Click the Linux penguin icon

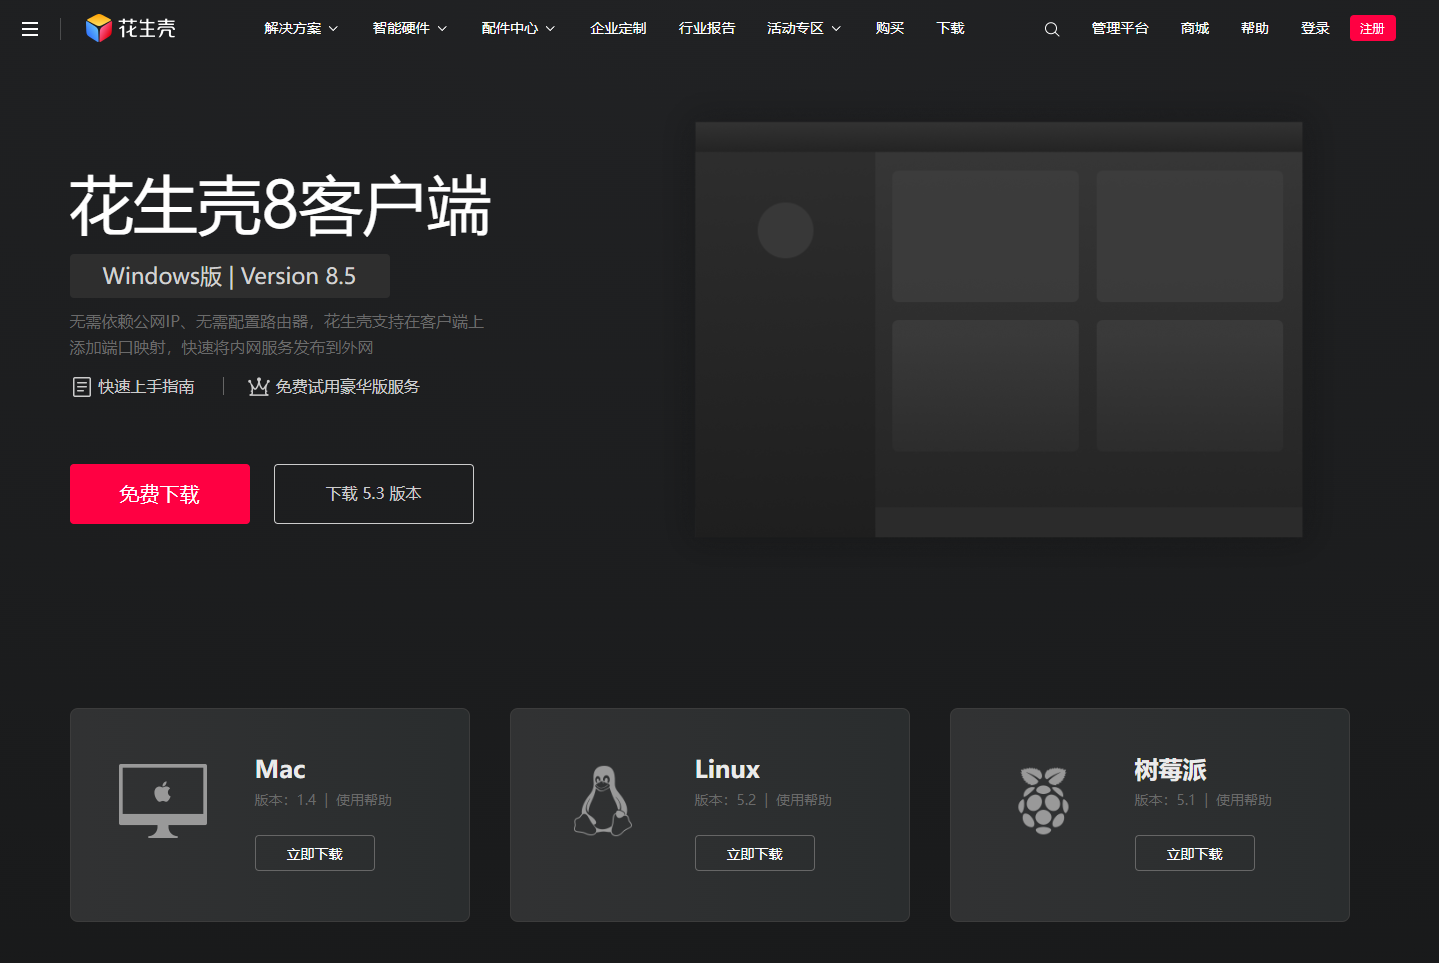point(603,800)
